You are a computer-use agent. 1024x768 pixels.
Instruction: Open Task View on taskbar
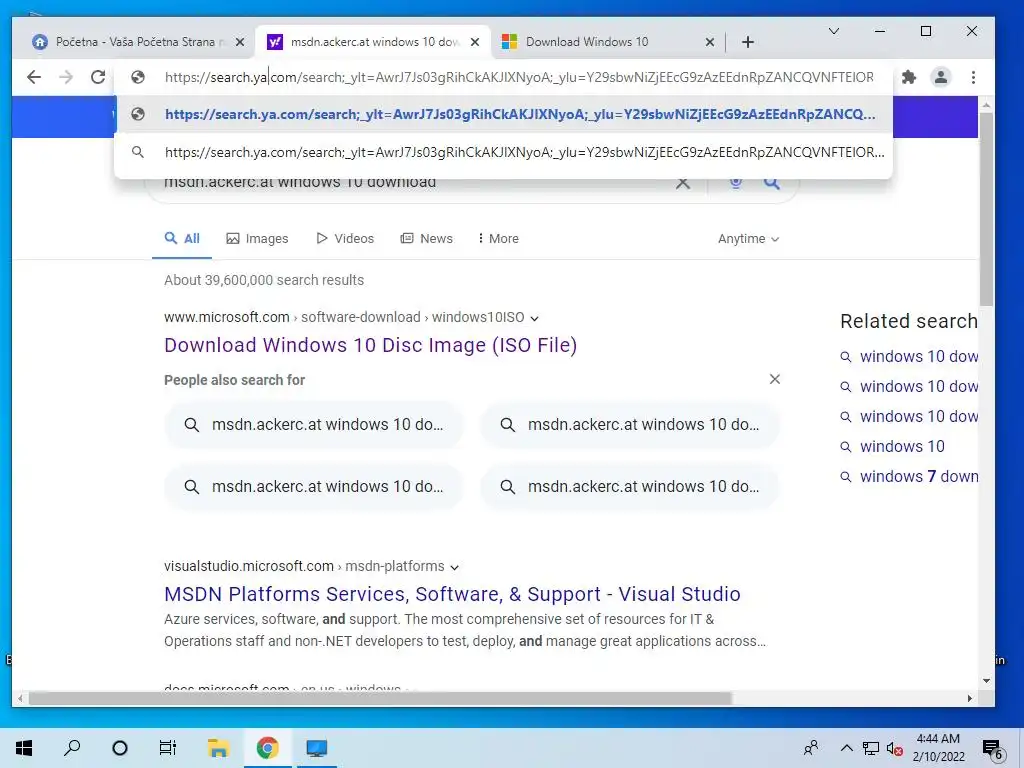tap(168, 748)
